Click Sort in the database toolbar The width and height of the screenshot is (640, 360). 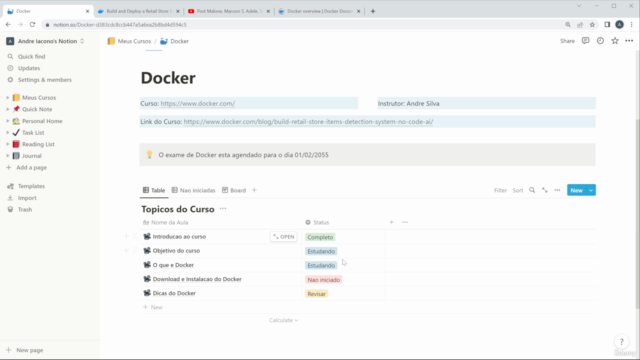[518, 190]
